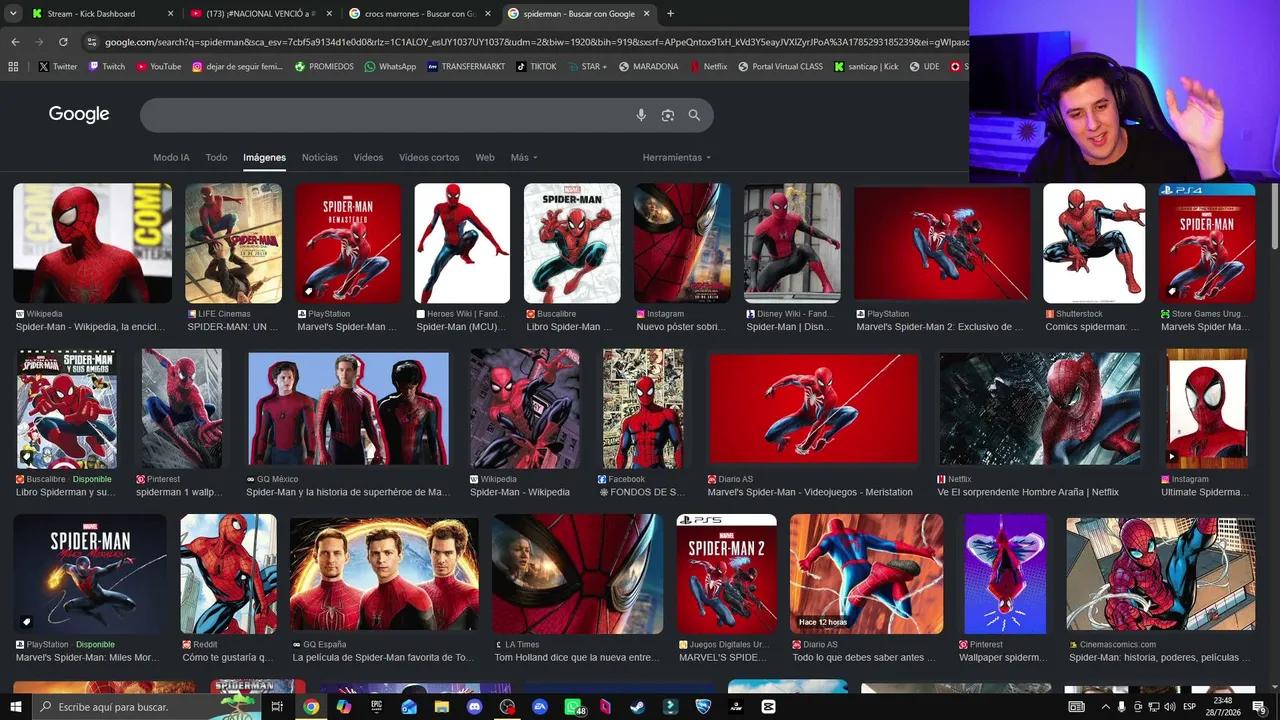Screen dimensions: 1280x720
Task: Switch to the Vídeos tab
Action: [368, 157]
